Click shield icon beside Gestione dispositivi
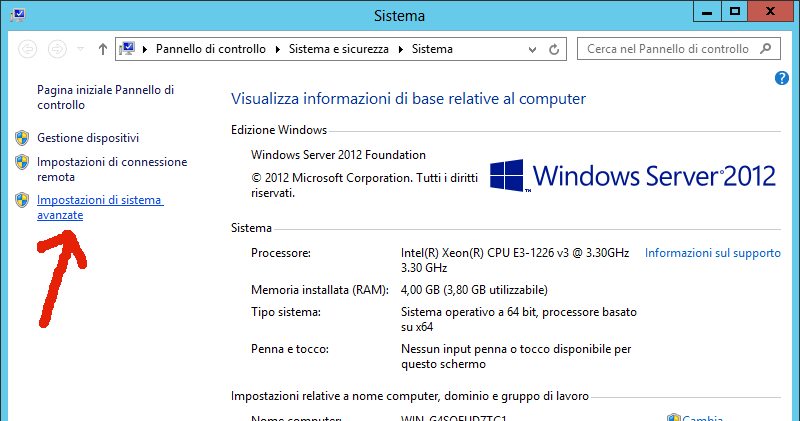The width and height of the screenshot is (800, 421). [x=22, y=138]
